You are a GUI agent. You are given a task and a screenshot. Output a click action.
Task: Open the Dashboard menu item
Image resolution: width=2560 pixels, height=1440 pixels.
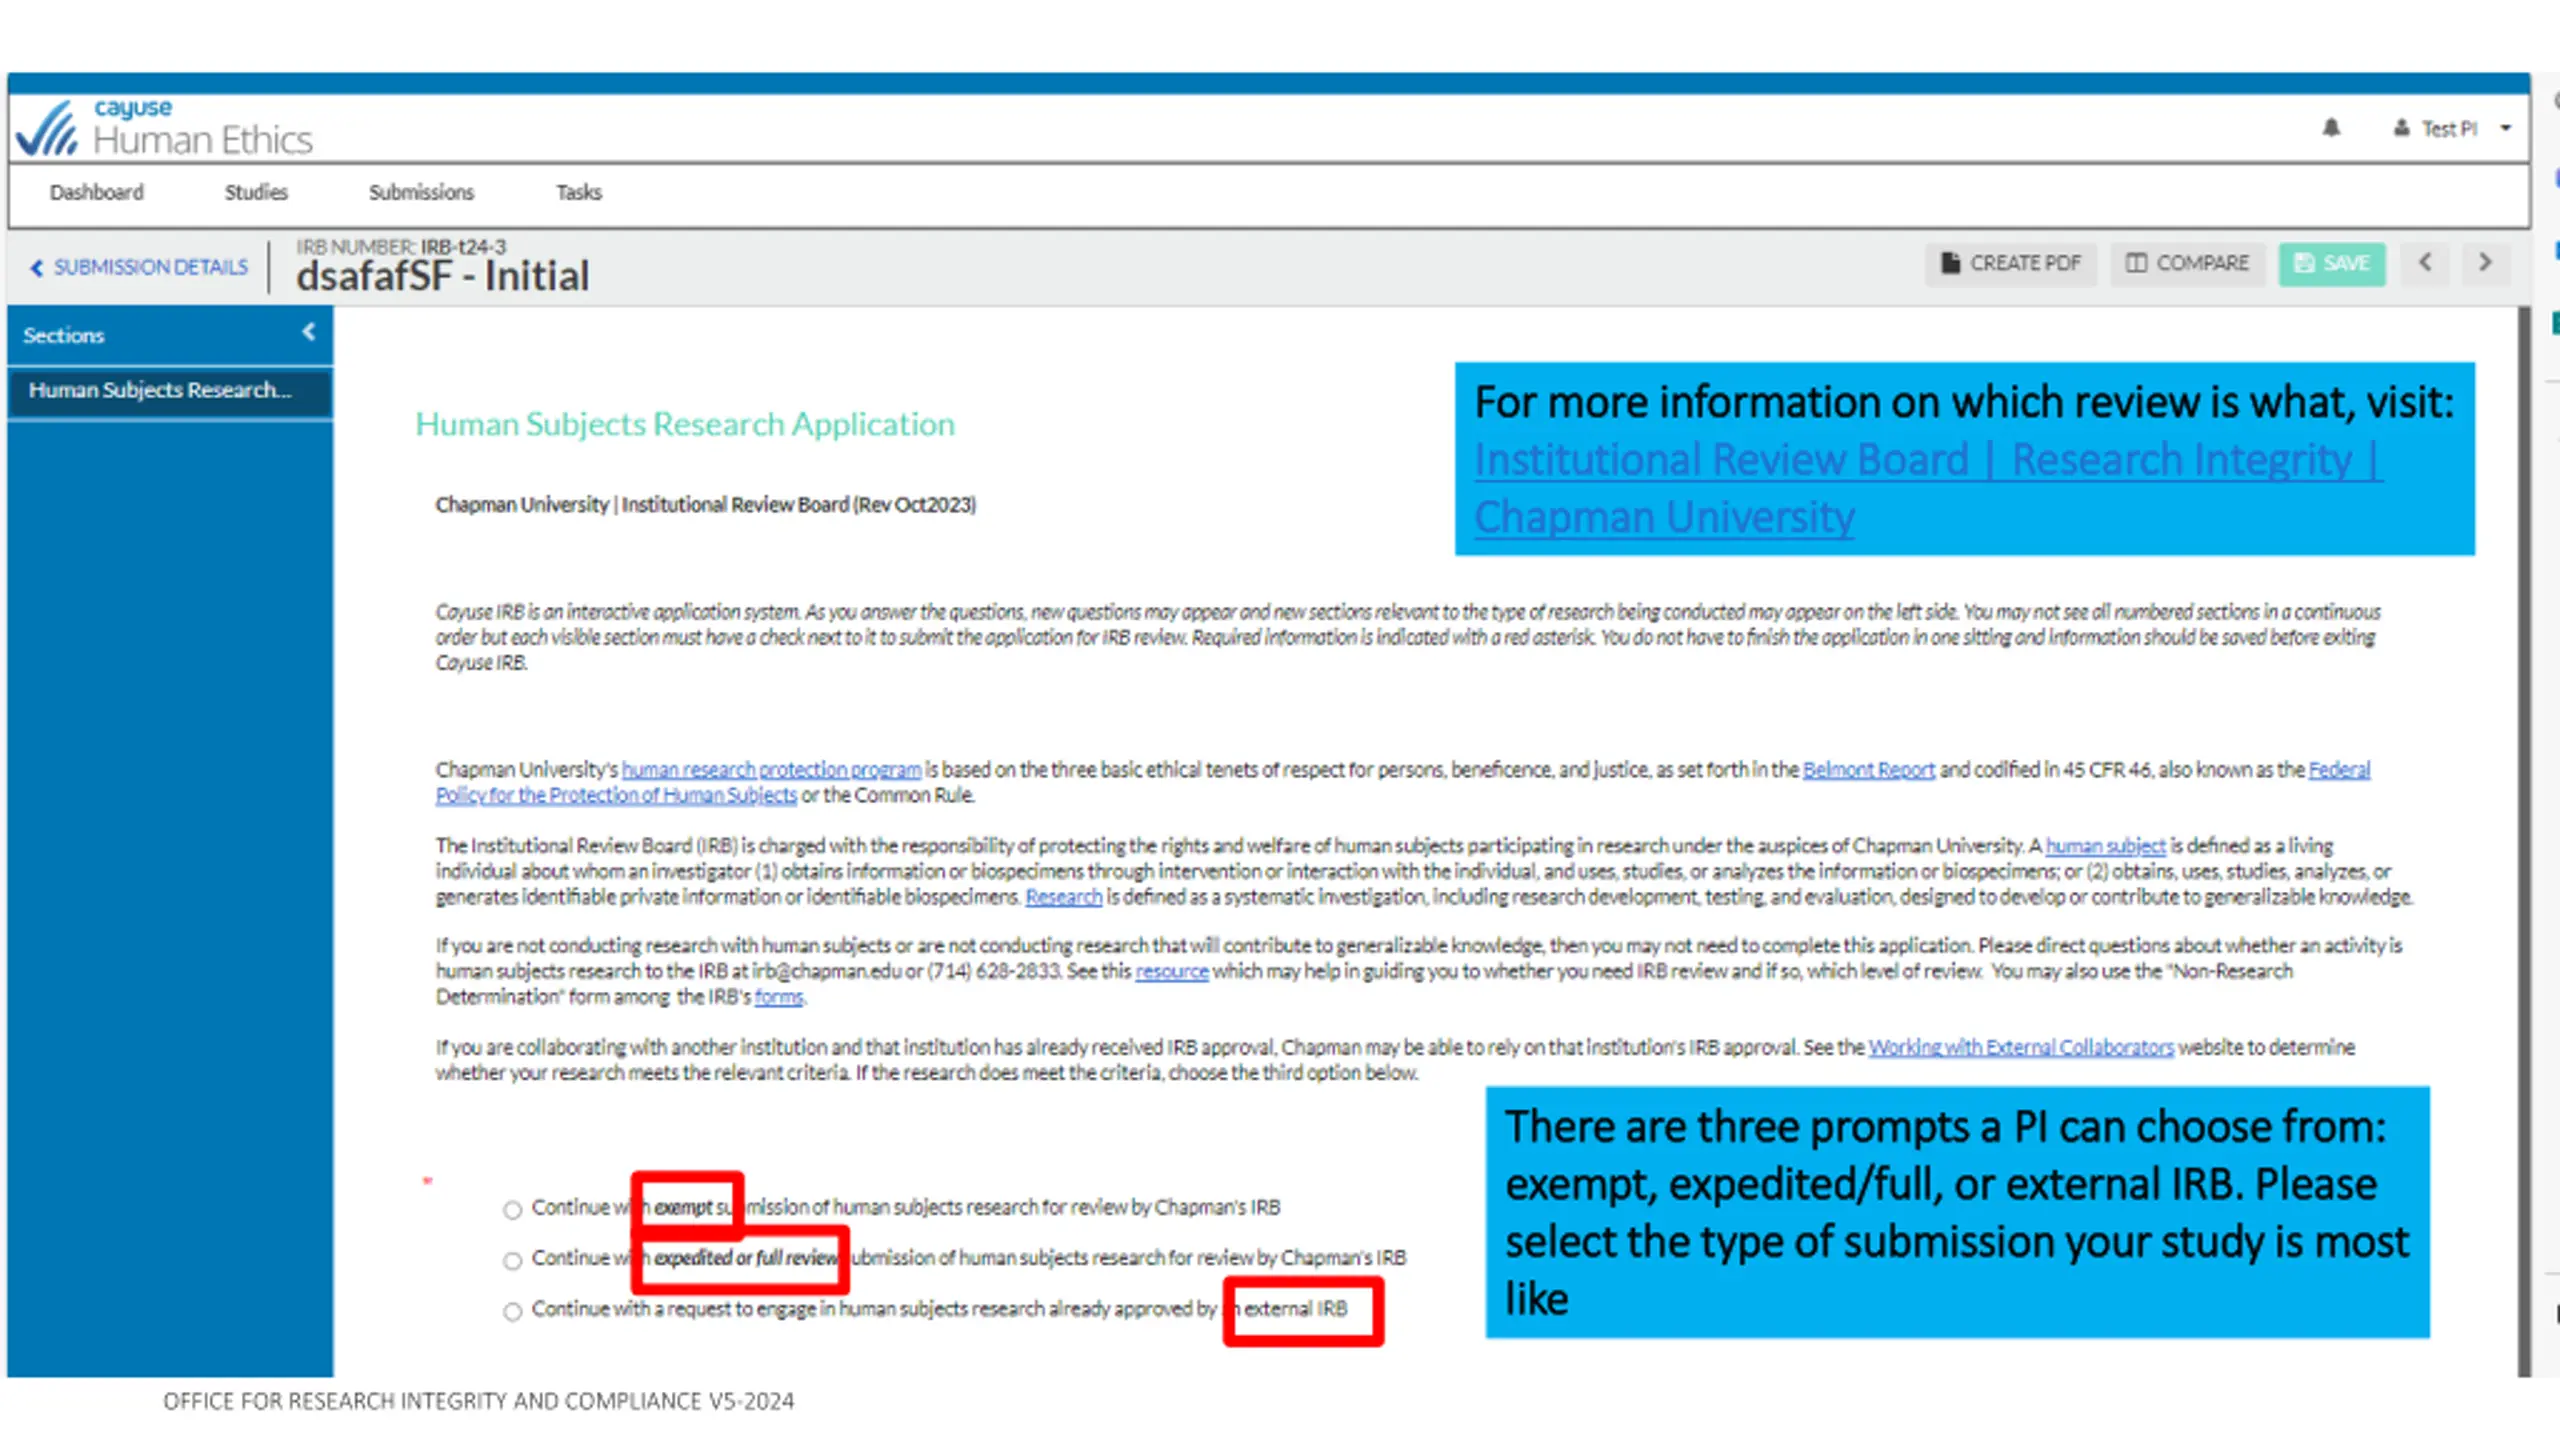point(97,192)
